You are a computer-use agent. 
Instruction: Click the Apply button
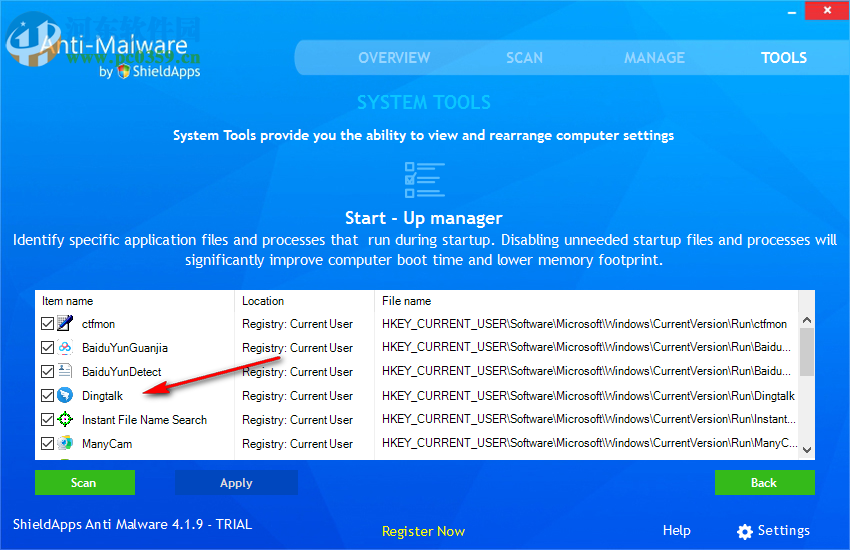pos(236,482)
